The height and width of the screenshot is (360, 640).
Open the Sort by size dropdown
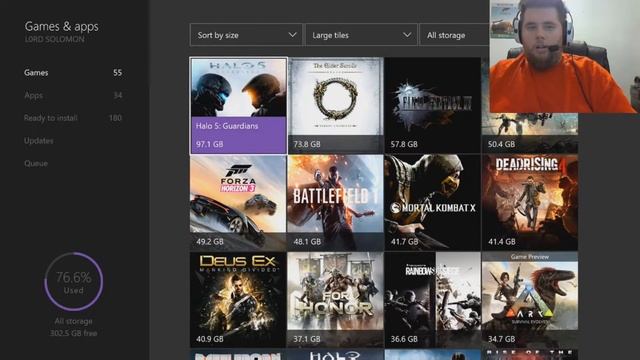coord(246,35)
